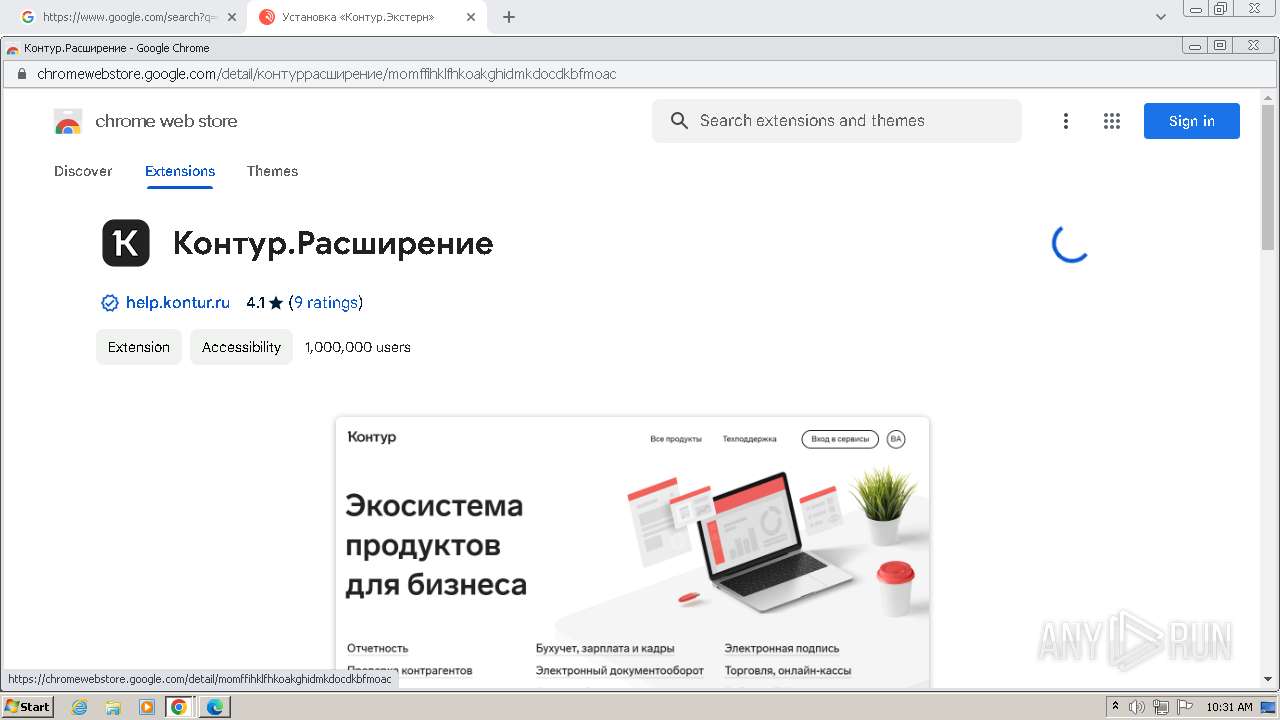Viewport: 1280px width, 720px height.
Task: Open Microsoft Edge from taskbar
Action: (x=214, y=707)
